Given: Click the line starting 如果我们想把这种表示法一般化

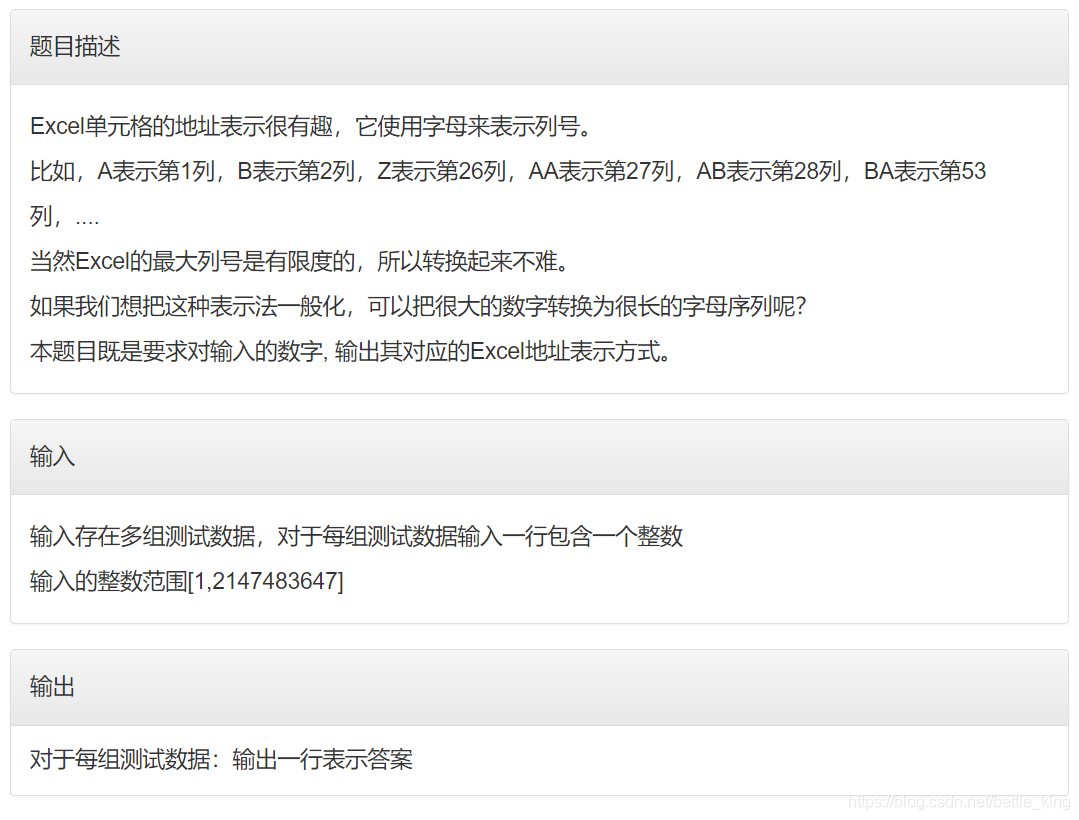Looking at the screenshot, I should click(418, 306).
